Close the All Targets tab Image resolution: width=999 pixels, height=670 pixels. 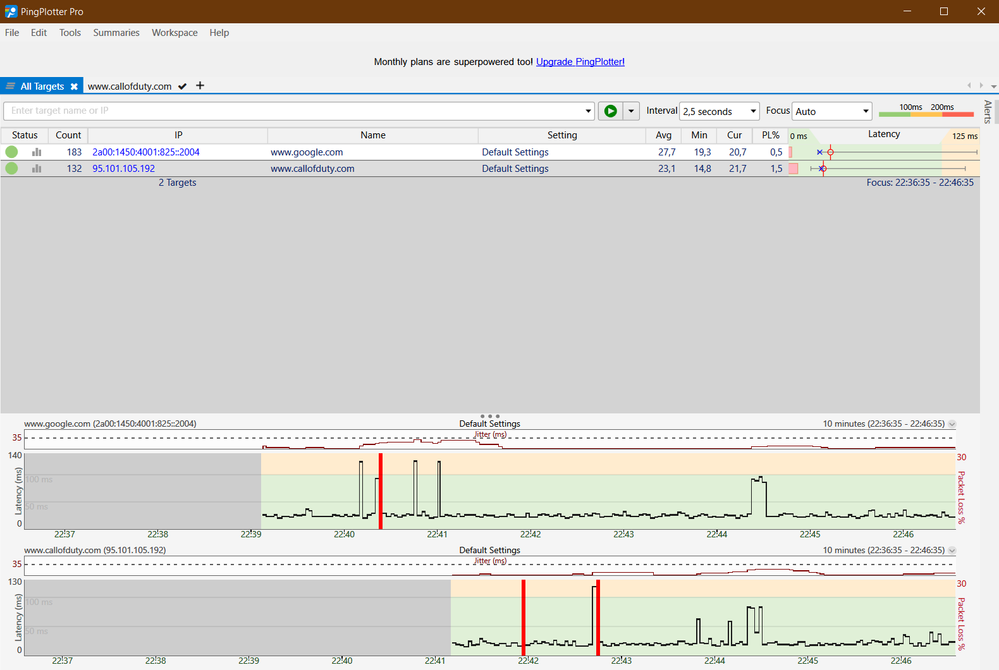74,87
